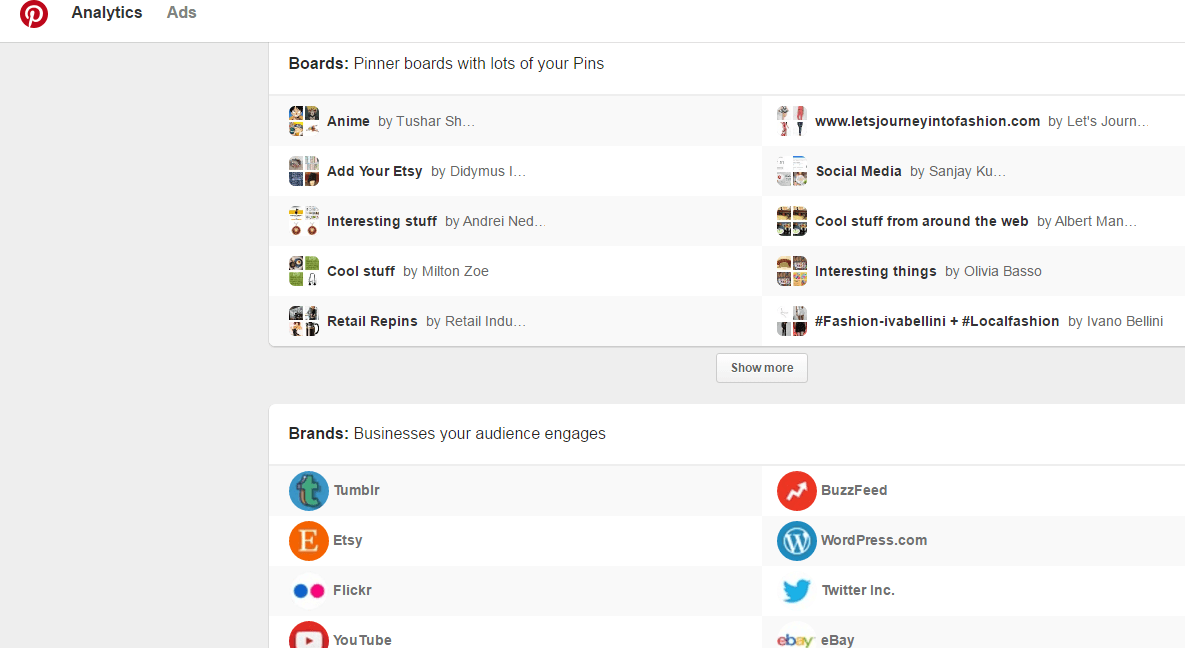
Task: Expand boards list with Show more
Action: [762, 368]
